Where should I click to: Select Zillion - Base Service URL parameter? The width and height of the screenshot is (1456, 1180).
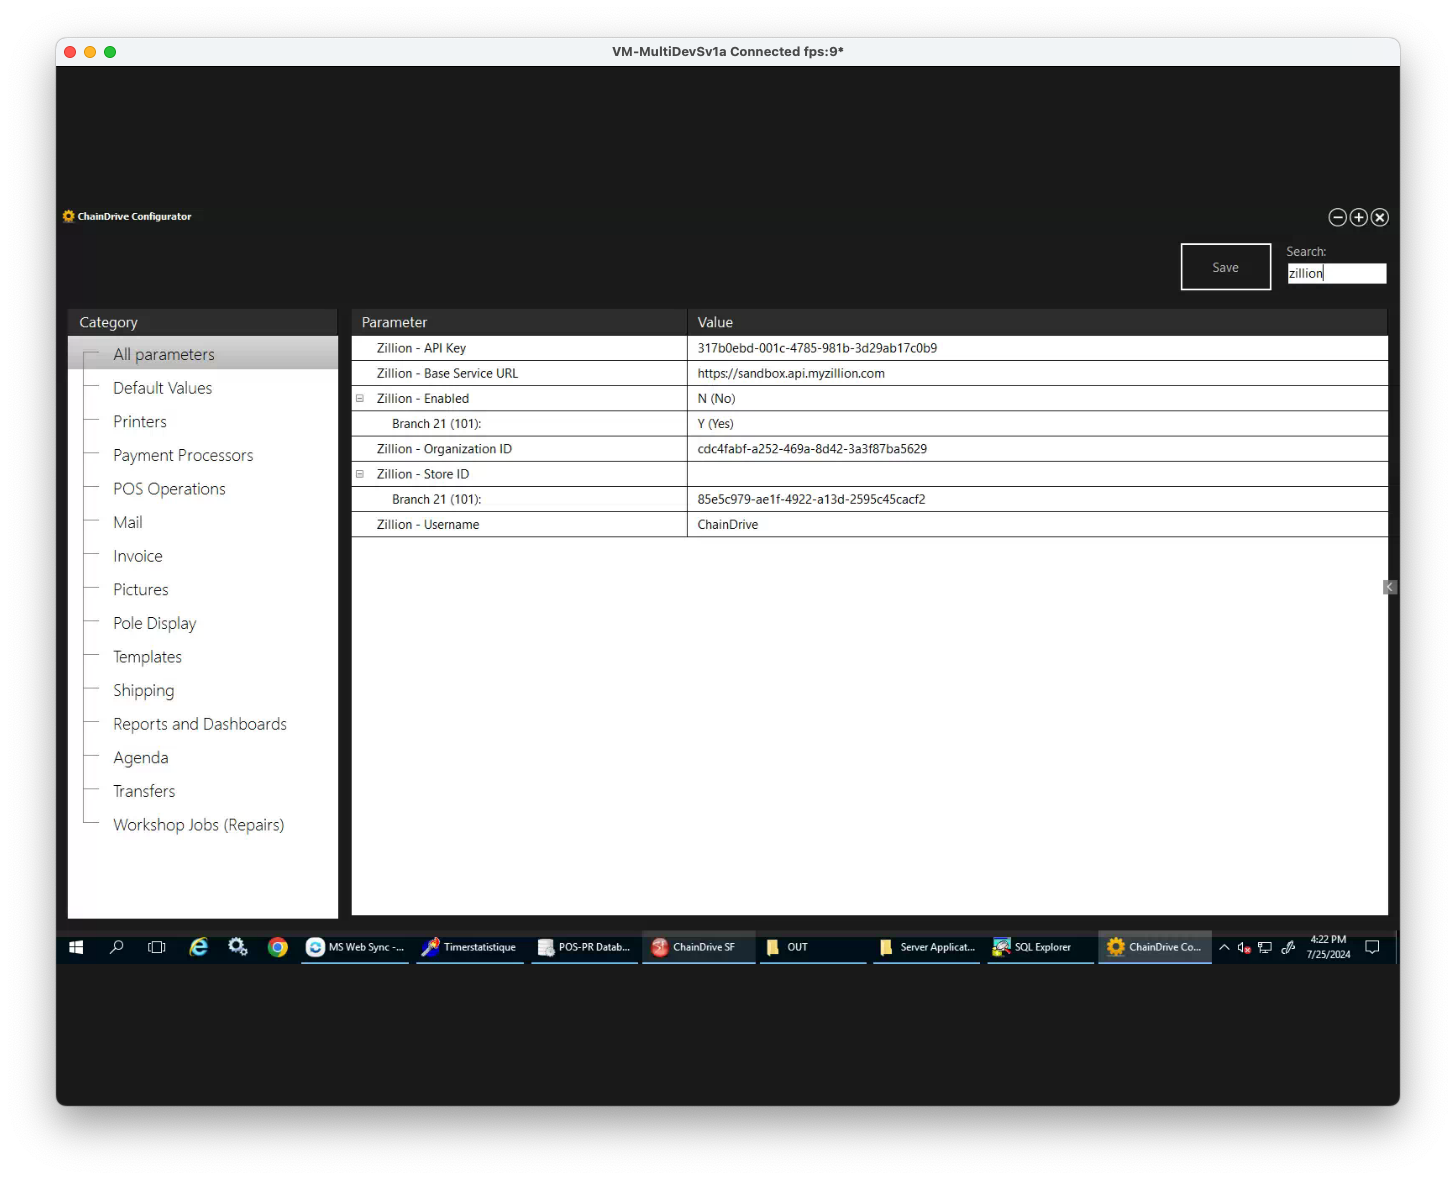click(x=519, y=373)
